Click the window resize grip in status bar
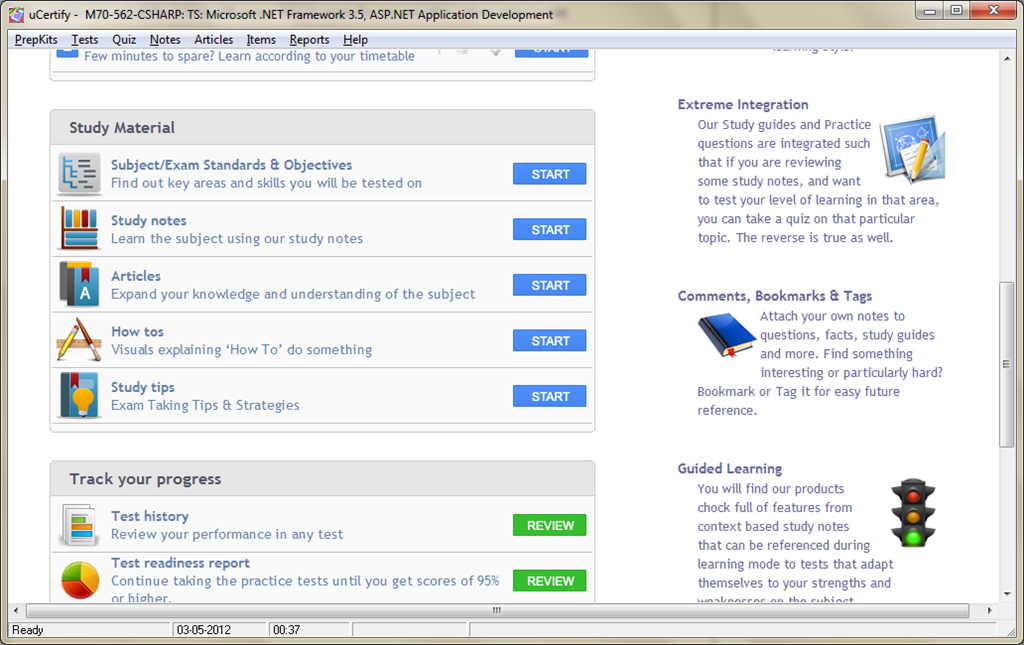 (1012, 632)
